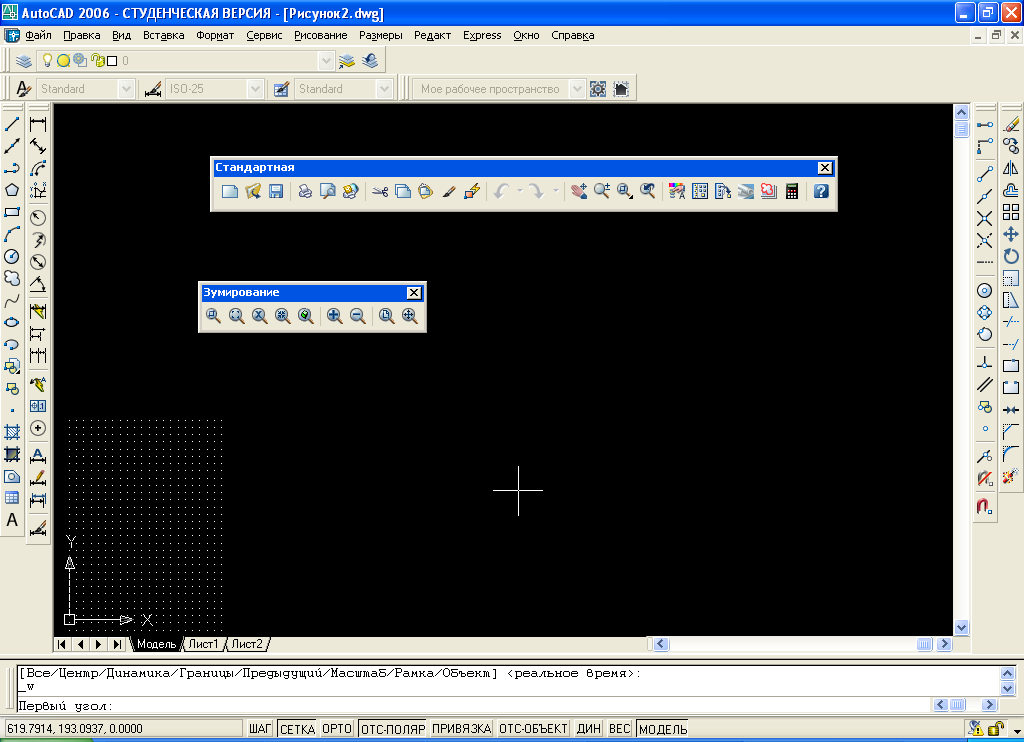Open the calculator from Стандартная toolbar
1024x742 pixels.
click(792, 191)
